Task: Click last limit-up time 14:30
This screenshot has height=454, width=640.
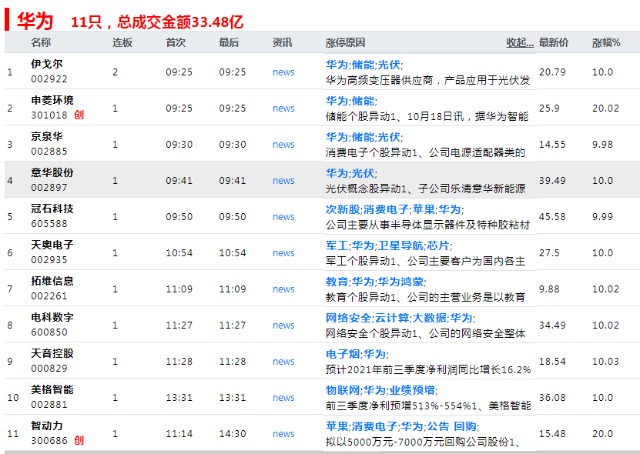Action: pyautogui.click(x=232, y=434)
